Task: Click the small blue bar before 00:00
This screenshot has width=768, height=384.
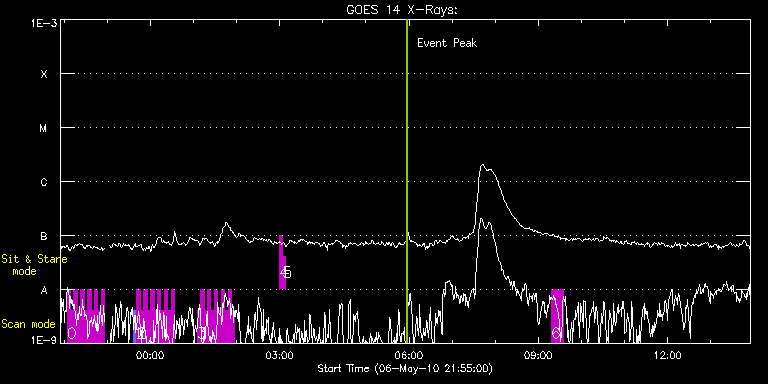Action: pyautogui.click(x=135, y=326)
